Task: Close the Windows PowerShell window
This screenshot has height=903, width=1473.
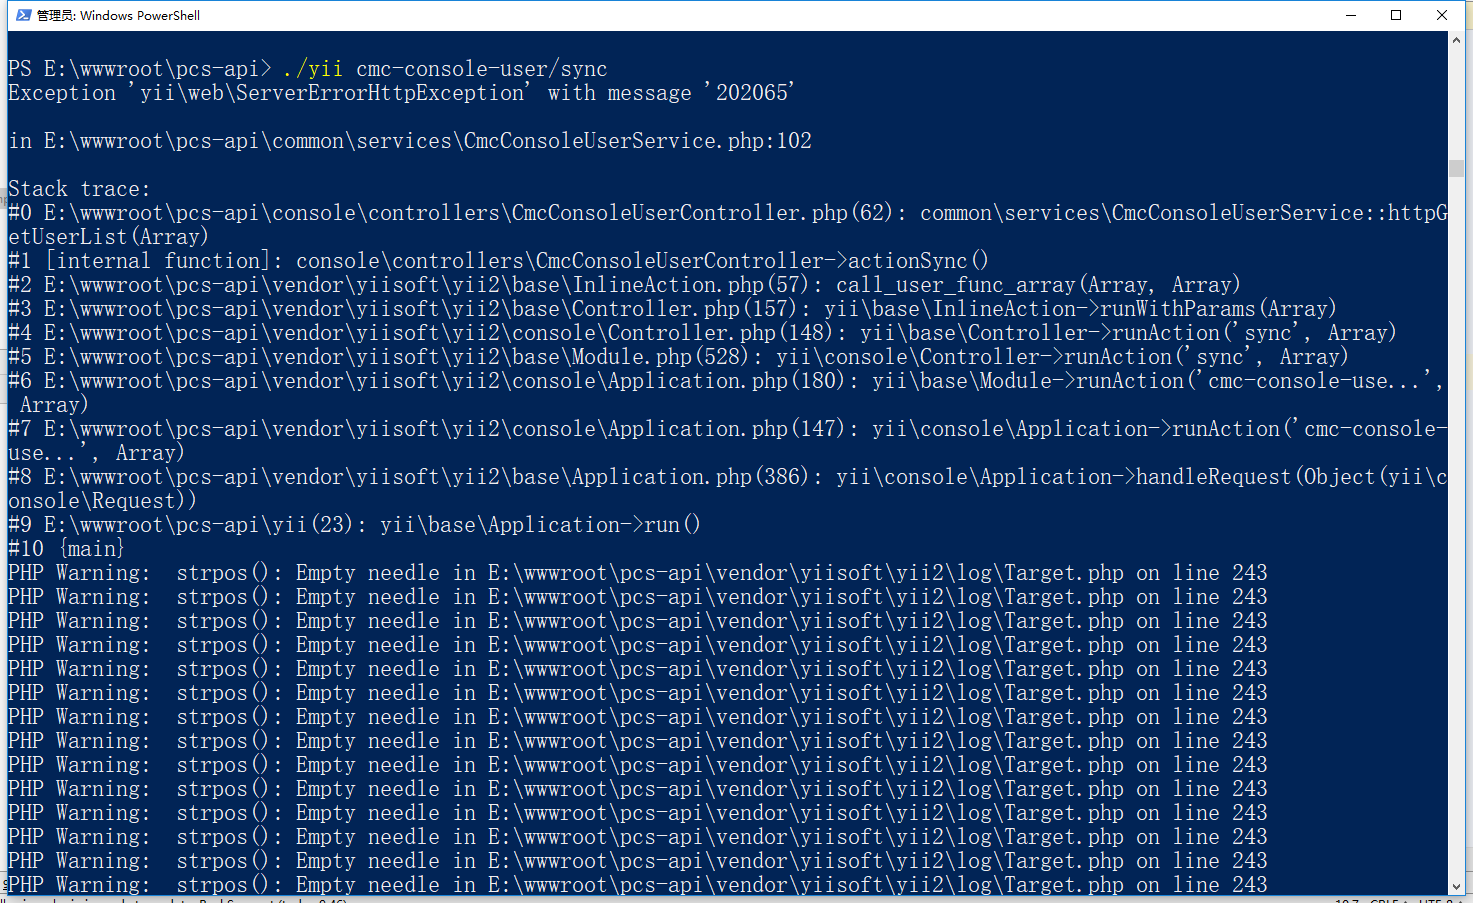Action: [x=1442, y=15]
